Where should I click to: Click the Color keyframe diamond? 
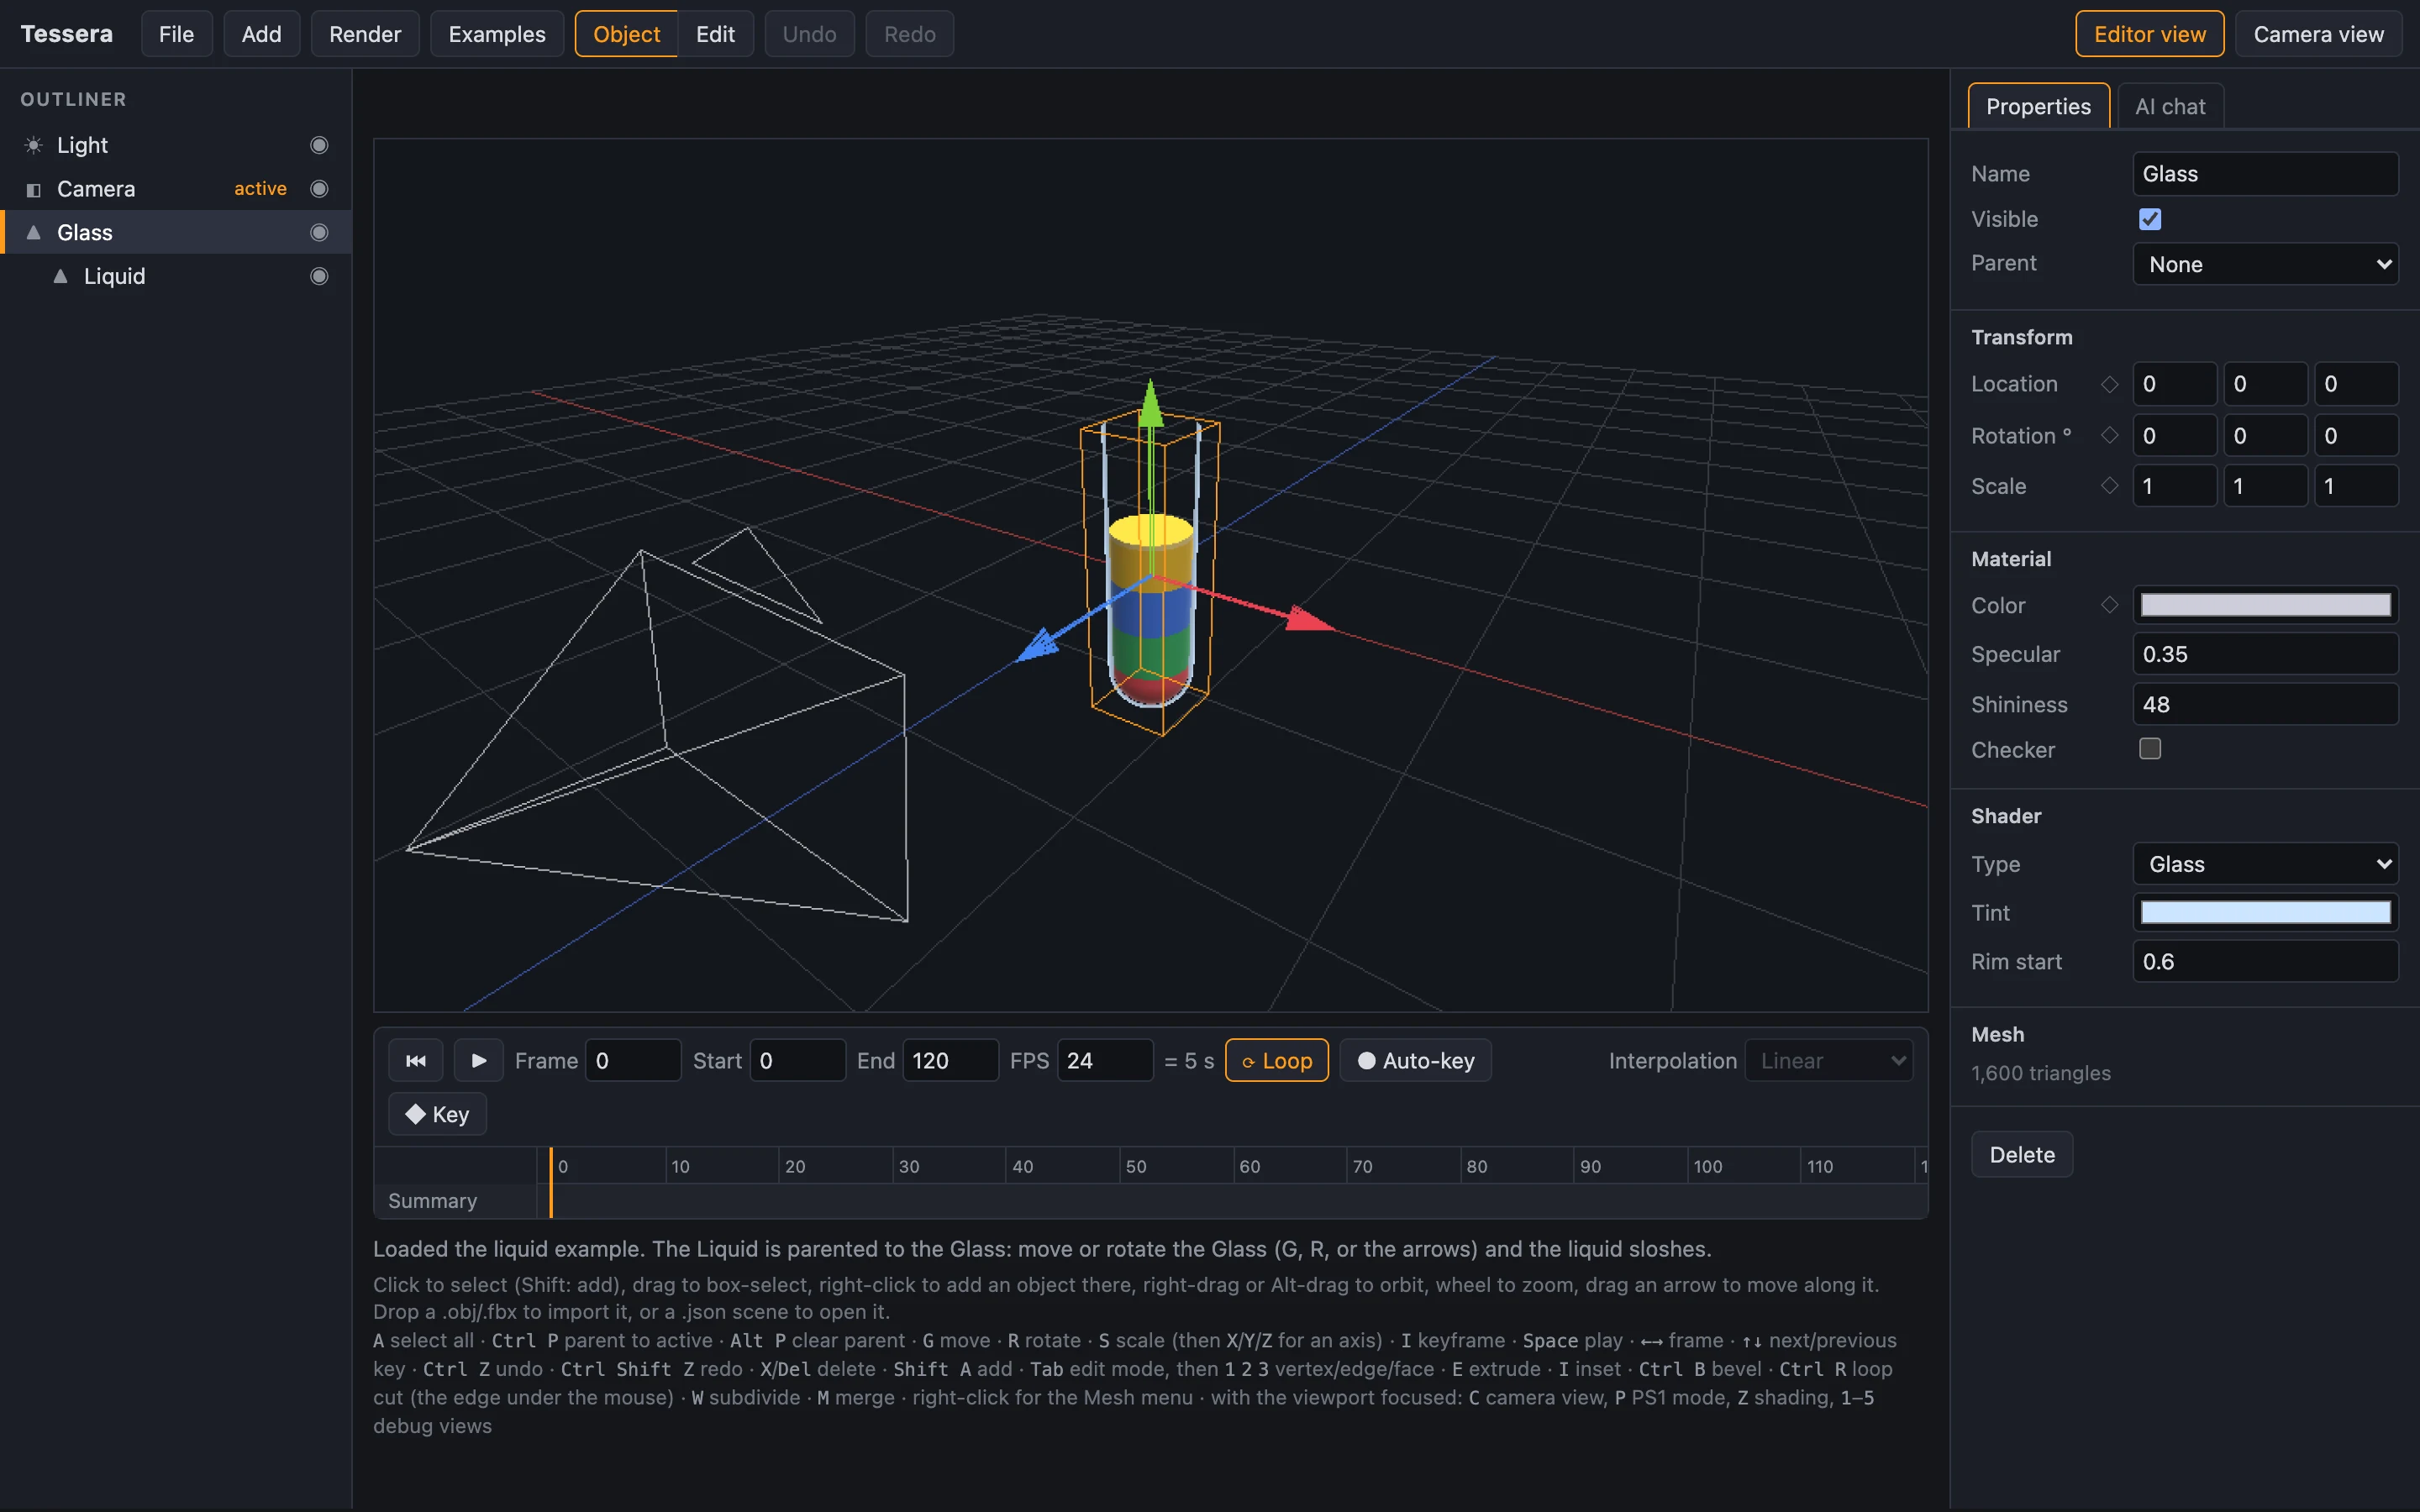click(x=2109, y=604)
